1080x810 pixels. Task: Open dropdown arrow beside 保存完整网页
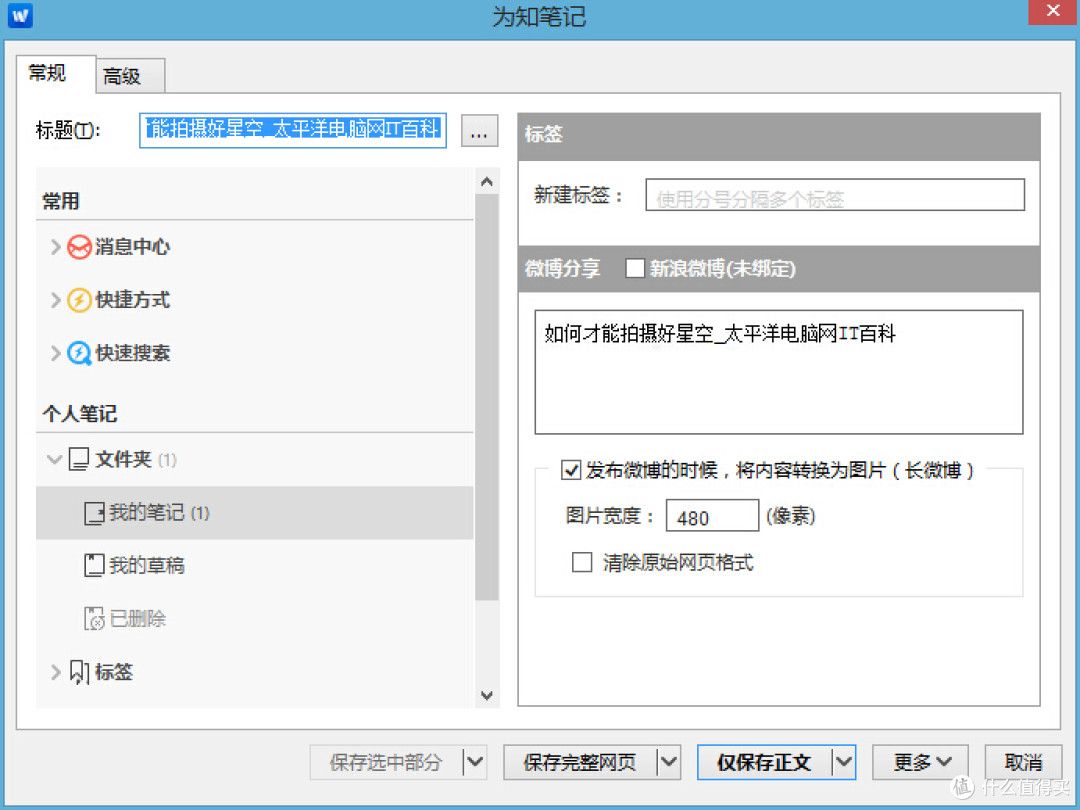click(x=668, y=762)
